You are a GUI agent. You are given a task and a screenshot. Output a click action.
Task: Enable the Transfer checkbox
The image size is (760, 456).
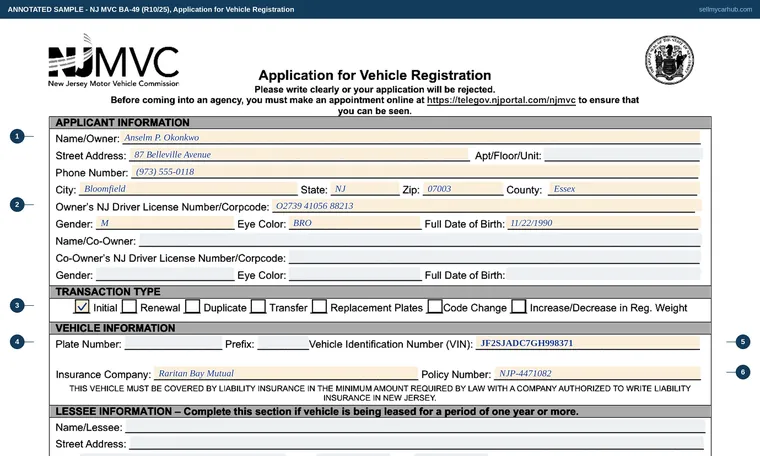258,306
